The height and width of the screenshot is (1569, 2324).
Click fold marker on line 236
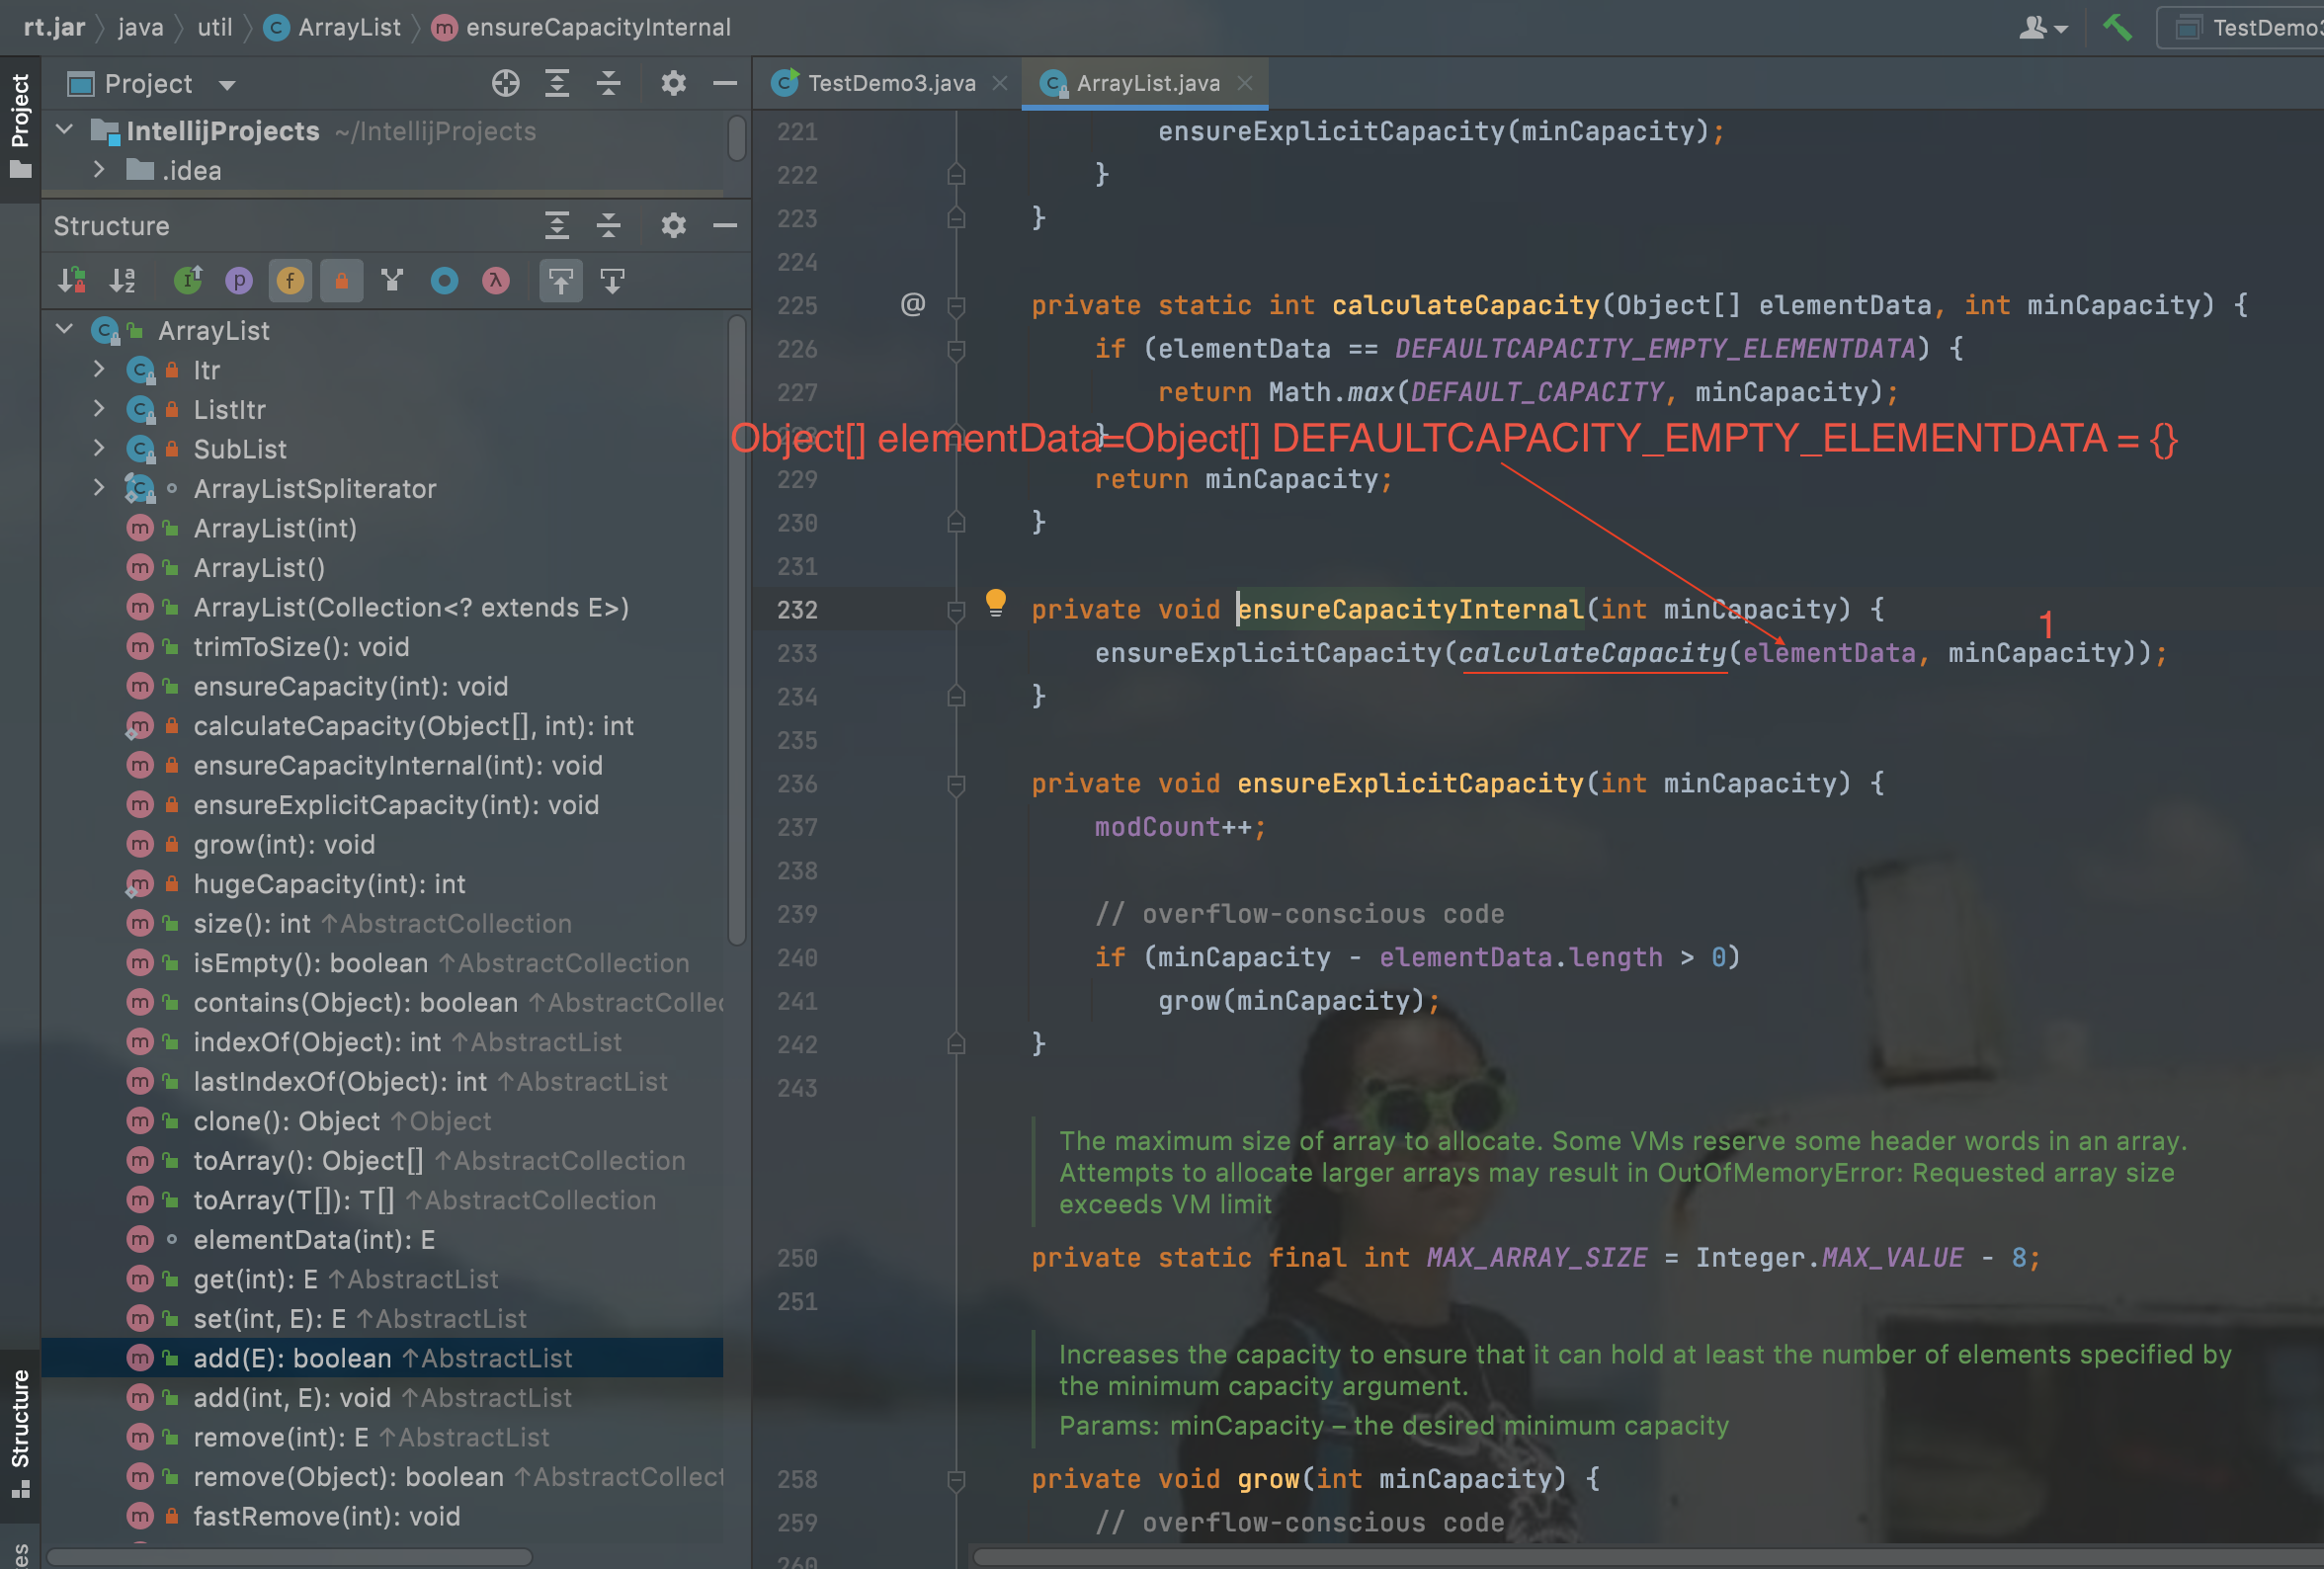pos(956,784)
